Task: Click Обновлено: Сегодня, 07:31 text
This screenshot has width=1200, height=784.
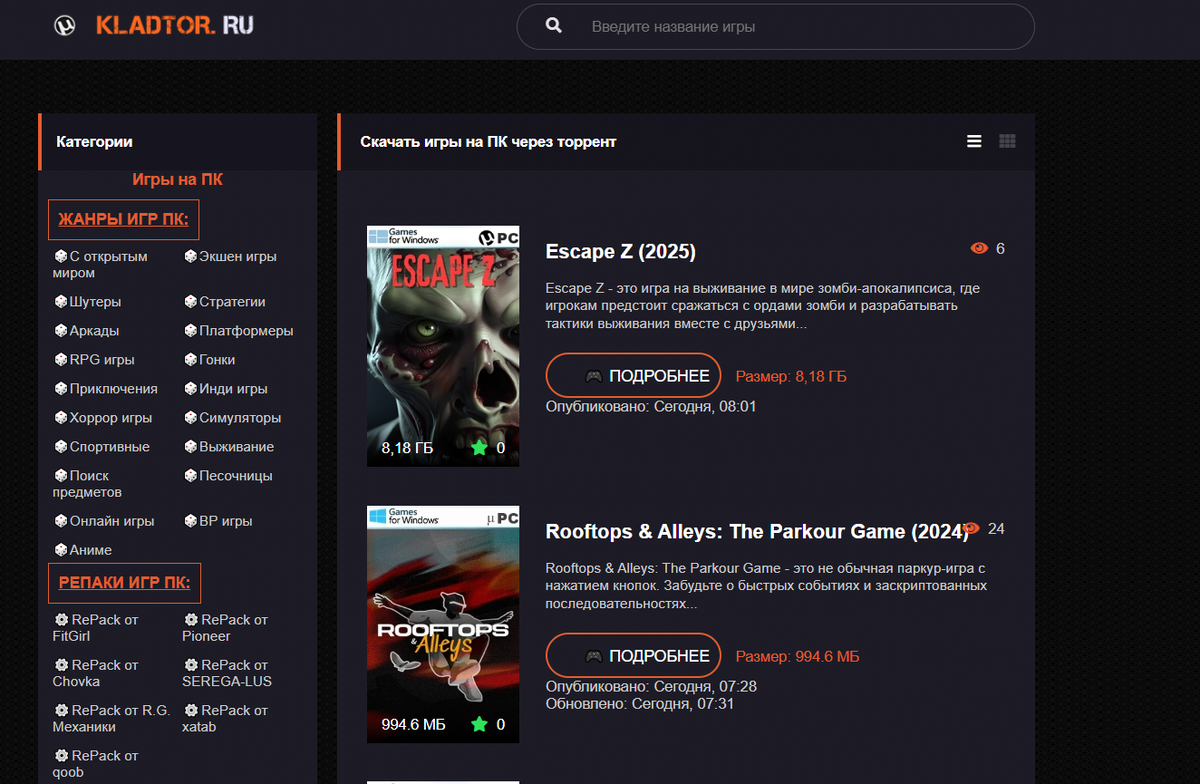Action: click(x=641, y=703)
